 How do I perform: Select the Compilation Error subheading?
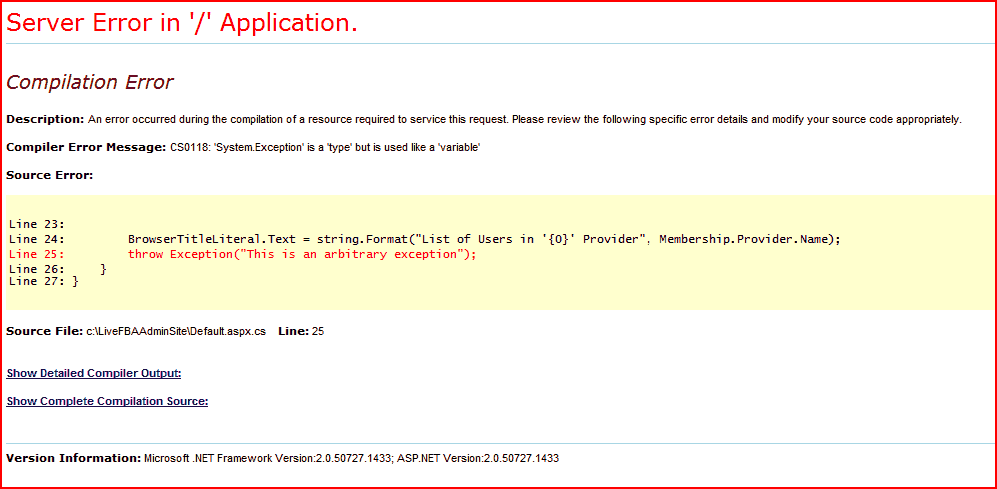(90, 82)
